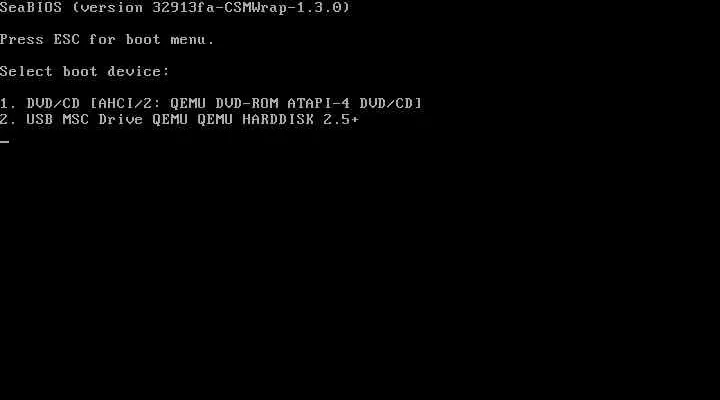Click the 'ESC' word in the prompt
Image resolution: width=720 pixels, height=400 pixels.
(67, 39)
